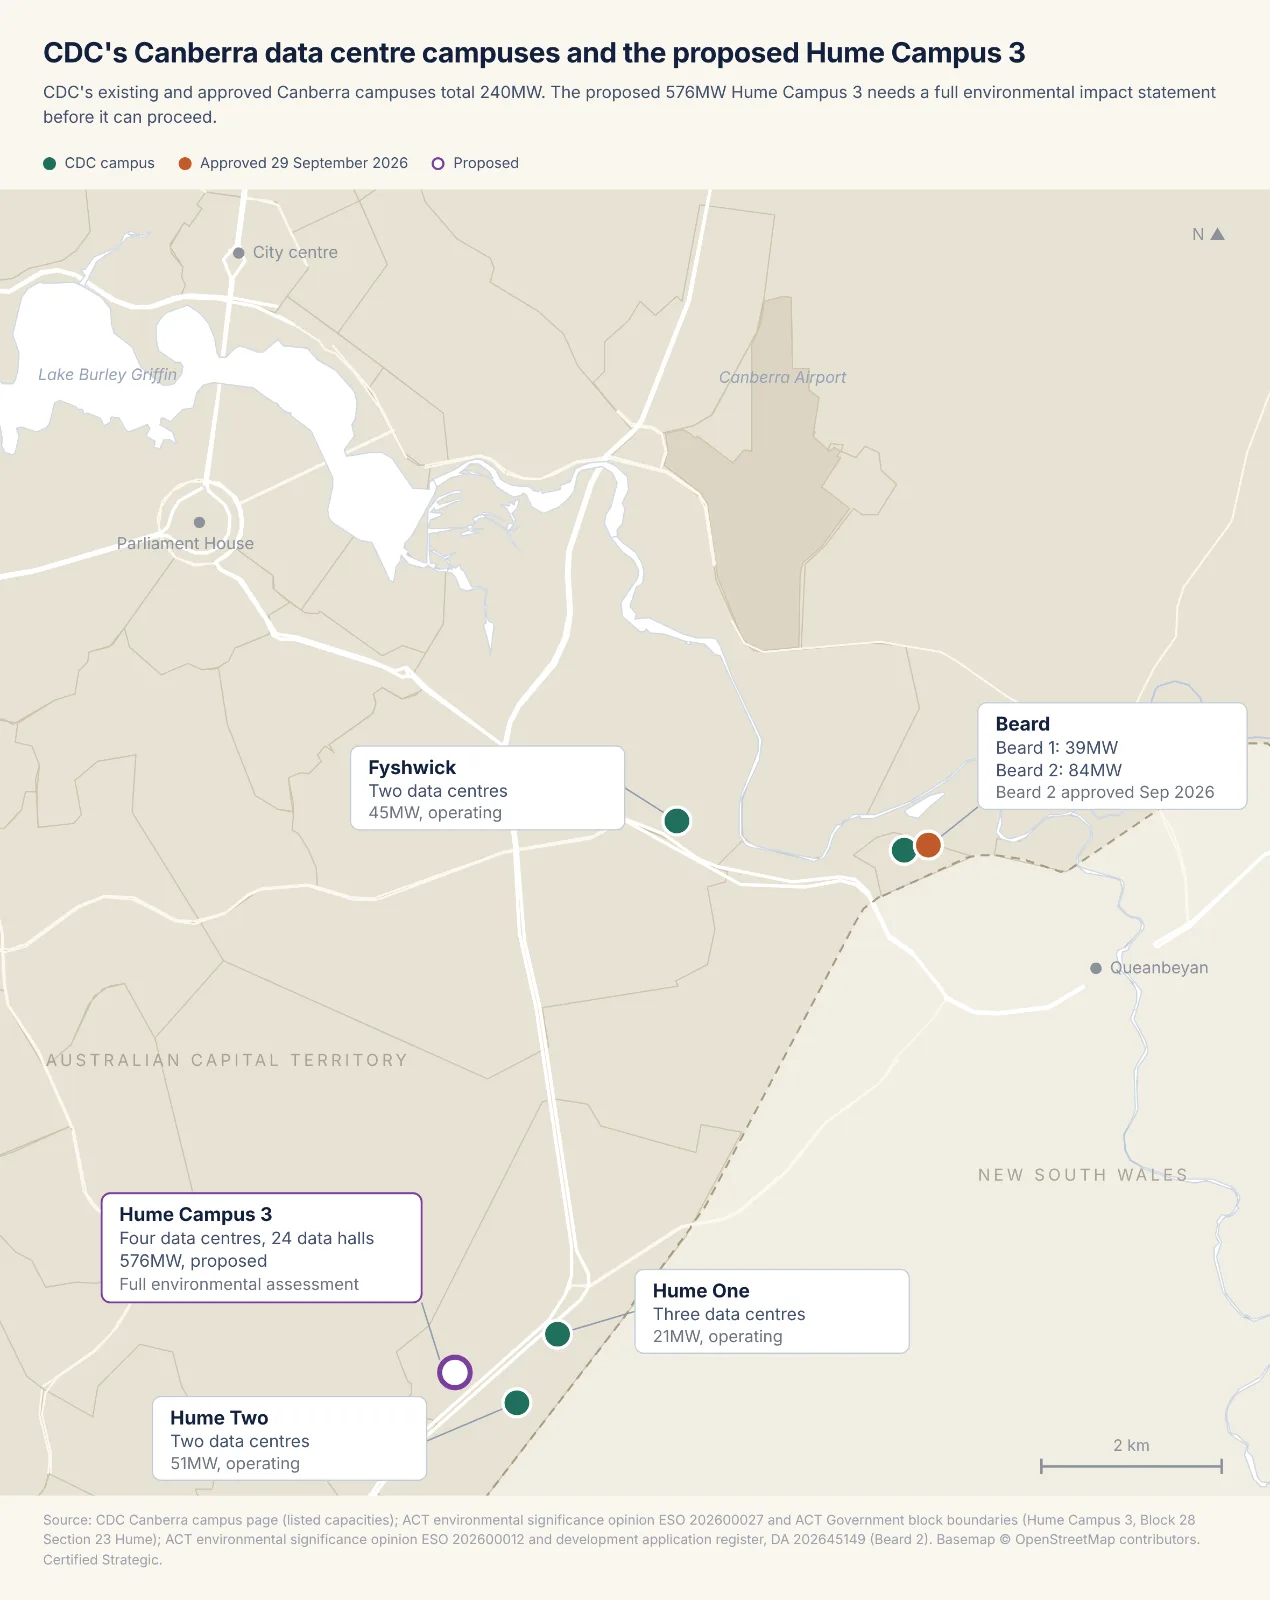Click the Hume Two card heading
This screenshot has width=1270, height=1600.
pos(219,1418)
